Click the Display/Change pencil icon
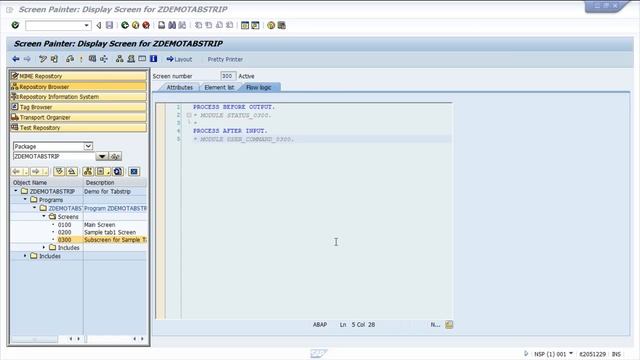The image size is (640, 360). tap(43, 59)
